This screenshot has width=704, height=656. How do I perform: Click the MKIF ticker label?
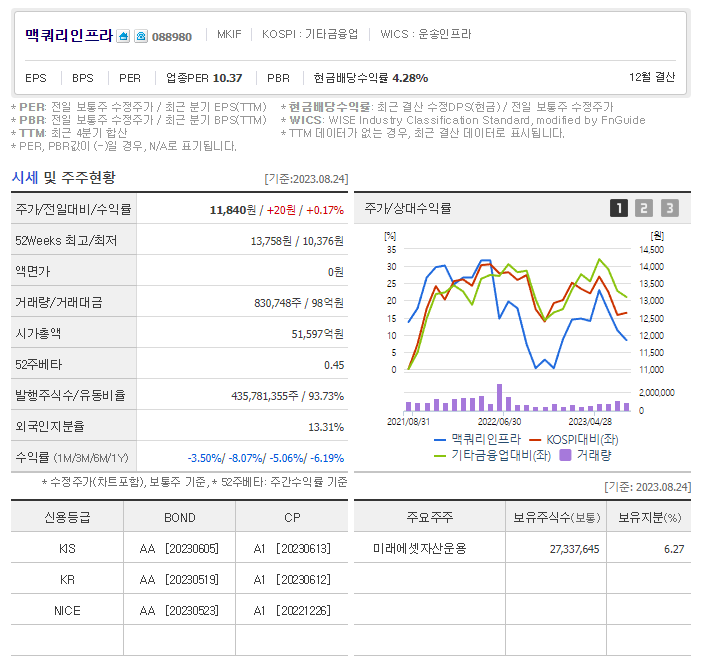(229, 34)
